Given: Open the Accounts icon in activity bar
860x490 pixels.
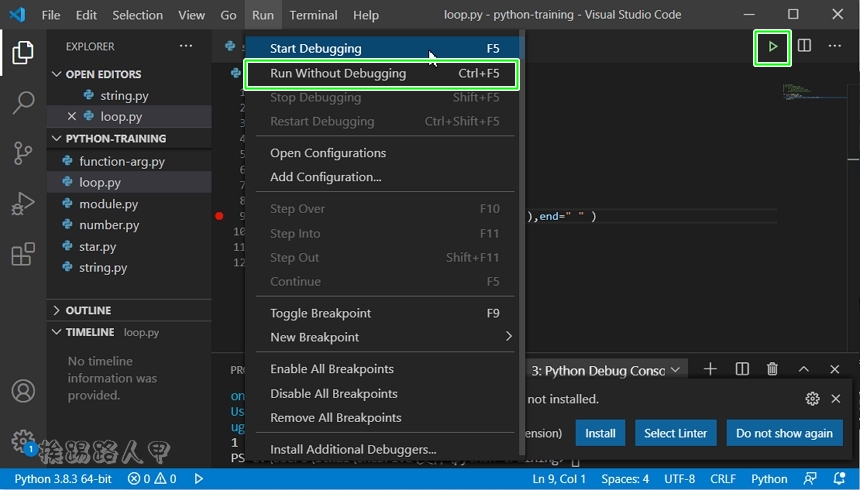Looking at the screenshot, I should coord(22,391).
